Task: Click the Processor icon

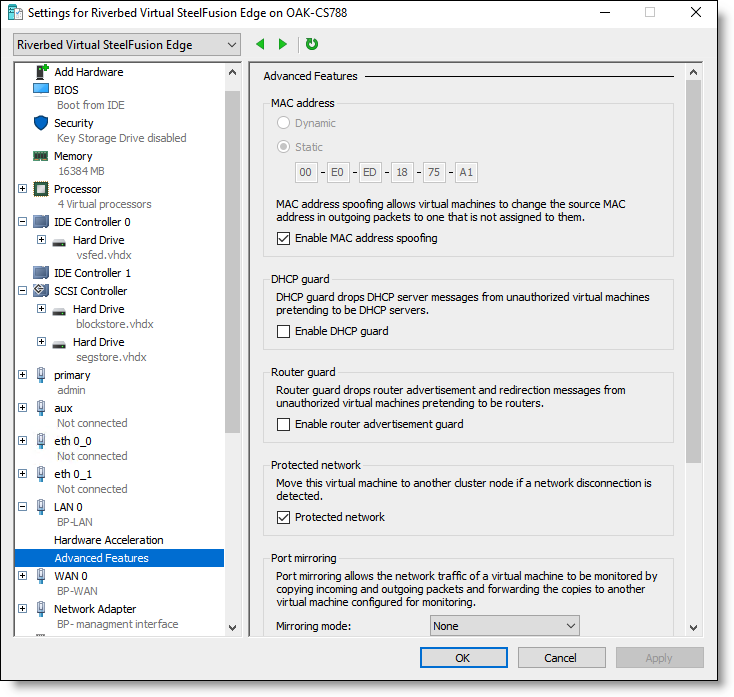Action: [x=41, y=189]
